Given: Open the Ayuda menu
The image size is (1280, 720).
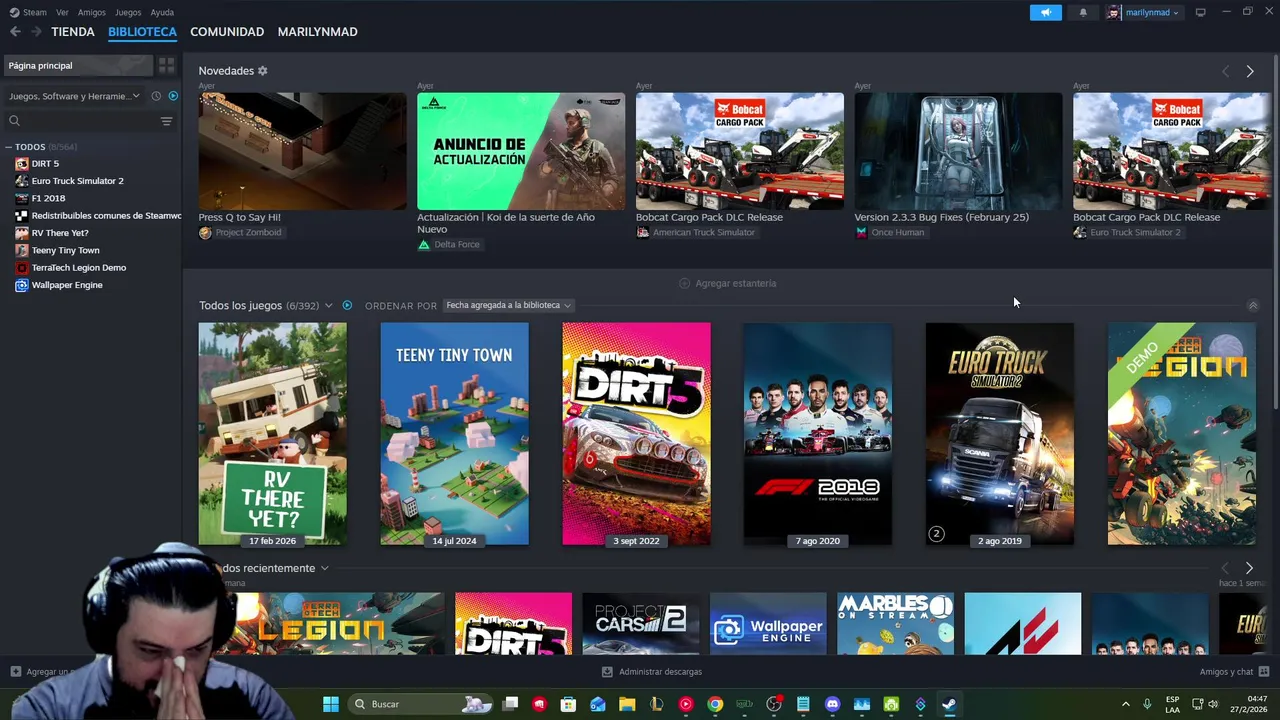Looking at the screenshot, I should pyautogui.click(x=162, y=12).
